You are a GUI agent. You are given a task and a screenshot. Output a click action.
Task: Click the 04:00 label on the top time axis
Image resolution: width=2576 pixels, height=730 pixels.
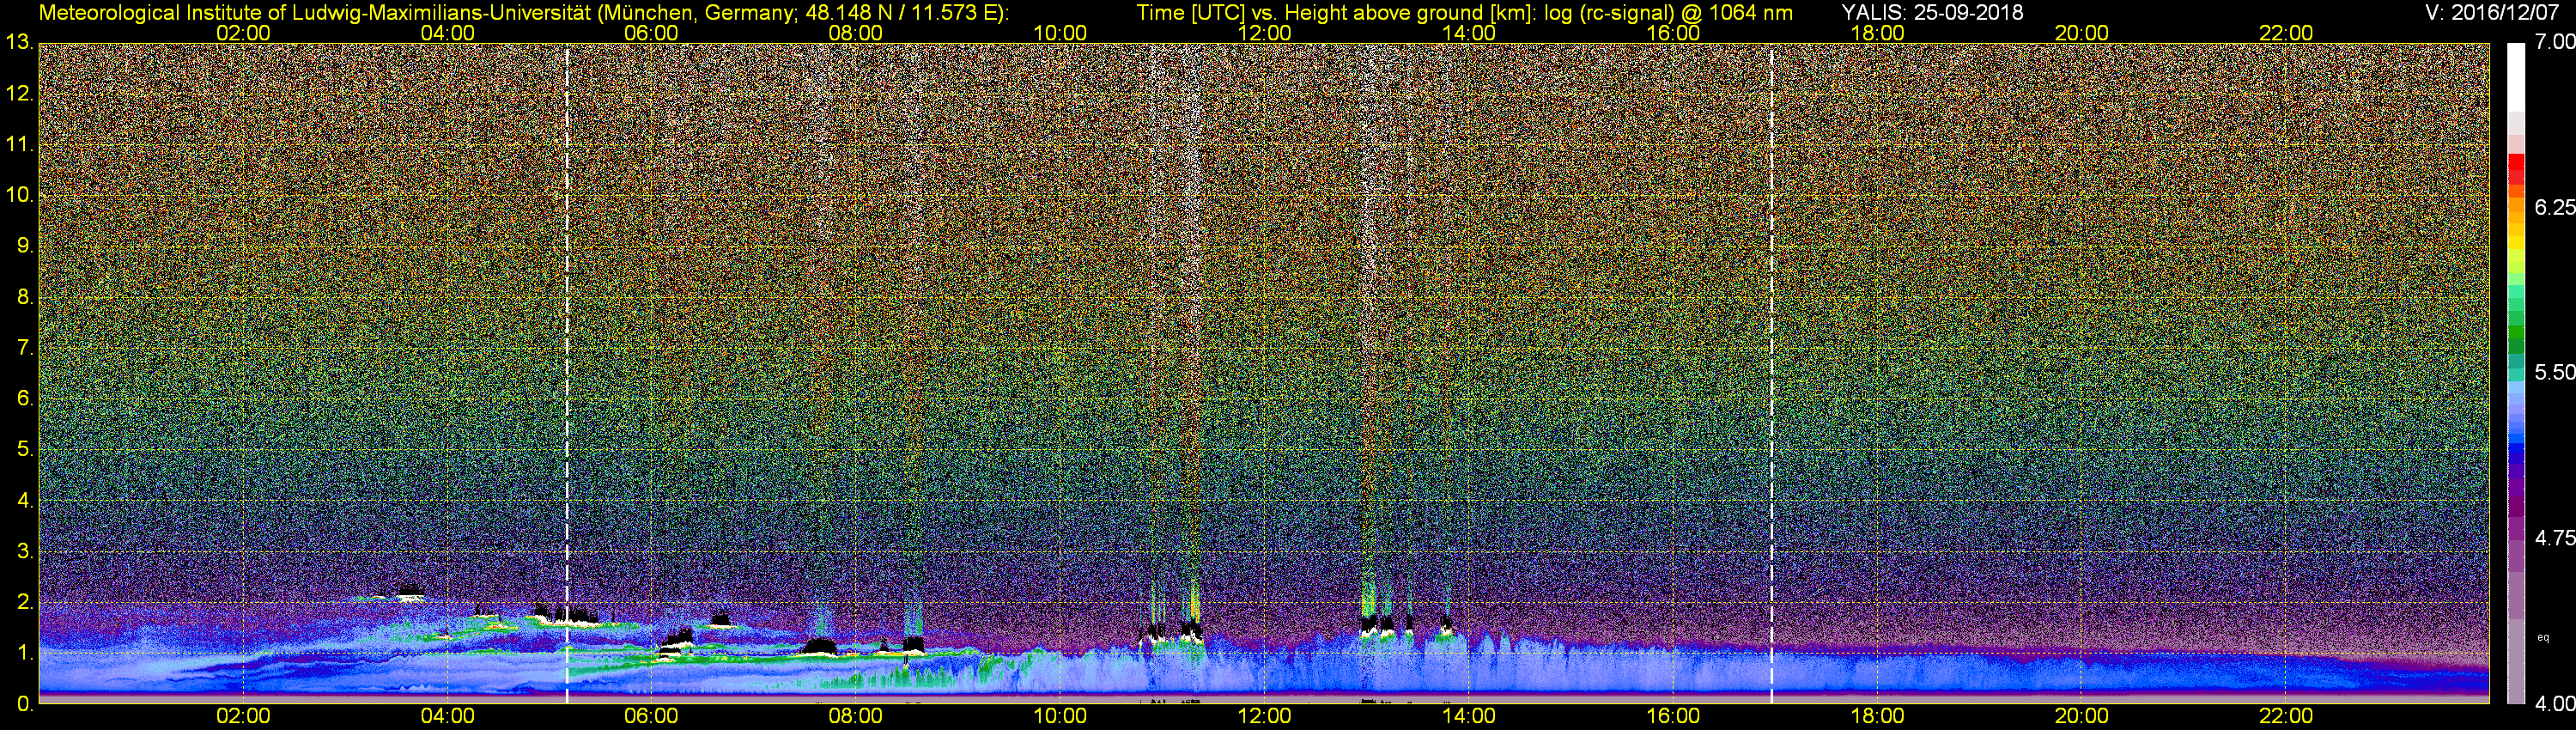point(447,33)
